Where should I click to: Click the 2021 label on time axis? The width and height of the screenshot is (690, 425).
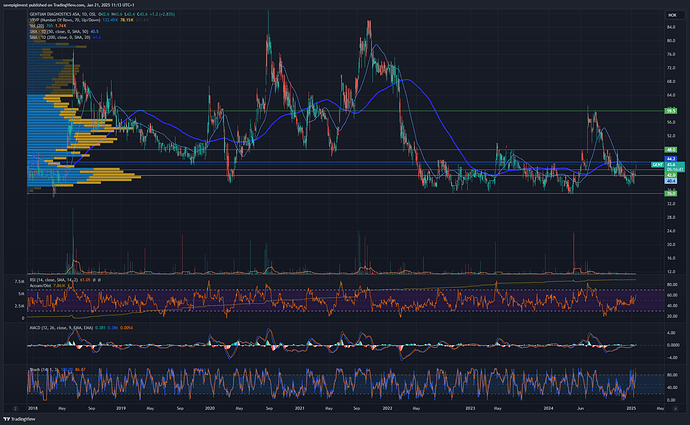(x=299, y=408)
